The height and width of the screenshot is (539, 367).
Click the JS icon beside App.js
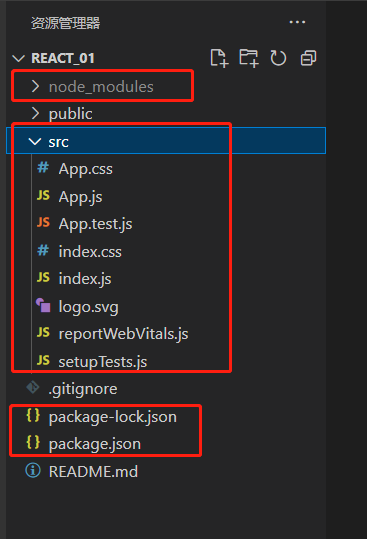pyautogui.click(x=43, y=195)
